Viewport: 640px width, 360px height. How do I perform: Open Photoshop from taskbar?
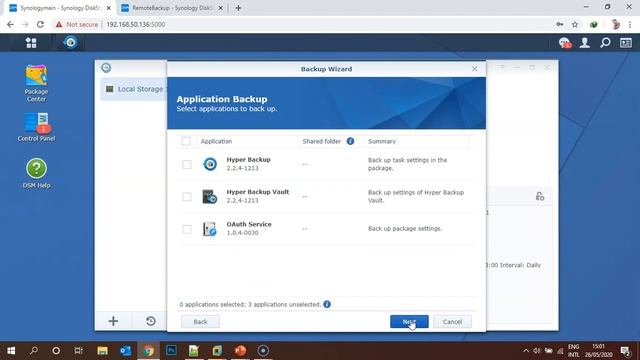171,351
